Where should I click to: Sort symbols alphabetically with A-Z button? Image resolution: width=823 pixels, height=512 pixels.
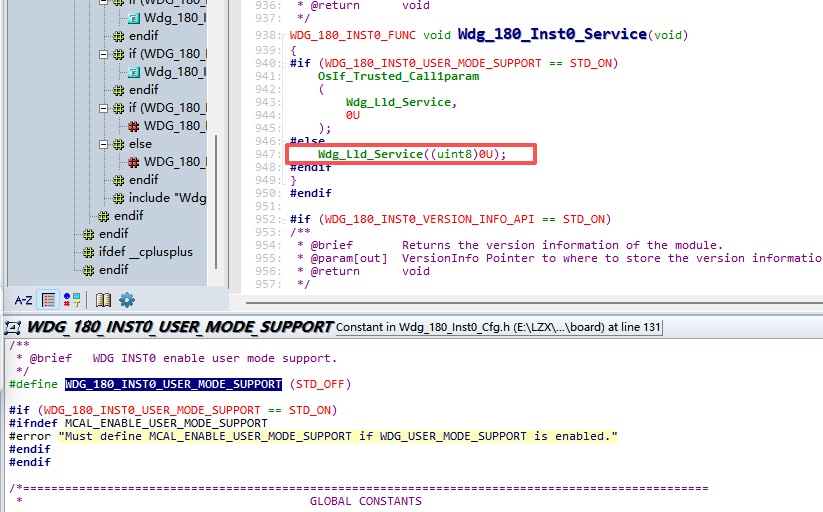click(x=23, y=300)
